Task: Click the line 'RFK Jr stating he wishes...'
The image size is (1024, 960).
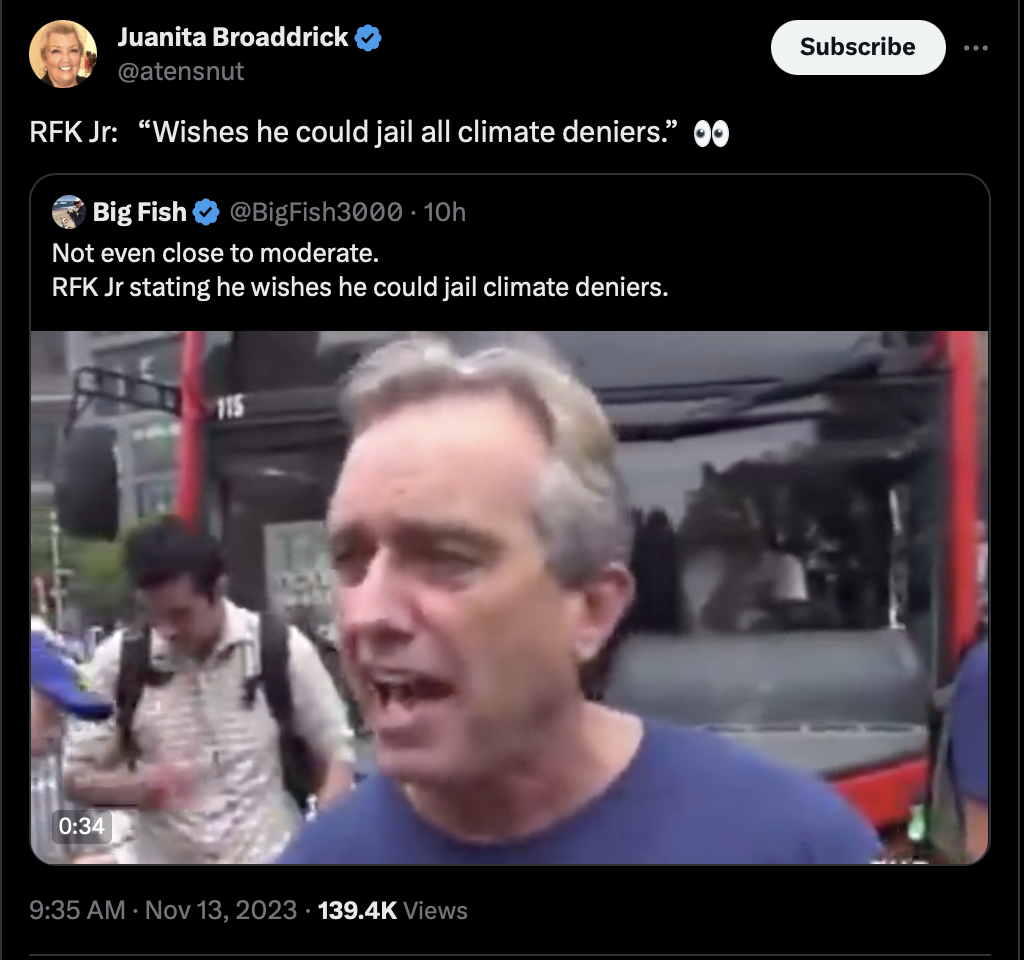Action: 360,287
